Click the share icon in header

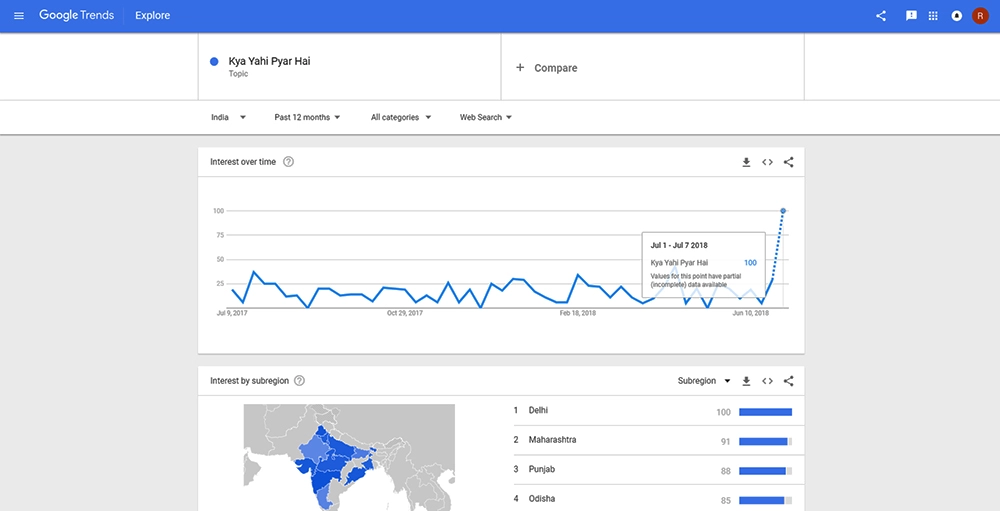881,16
